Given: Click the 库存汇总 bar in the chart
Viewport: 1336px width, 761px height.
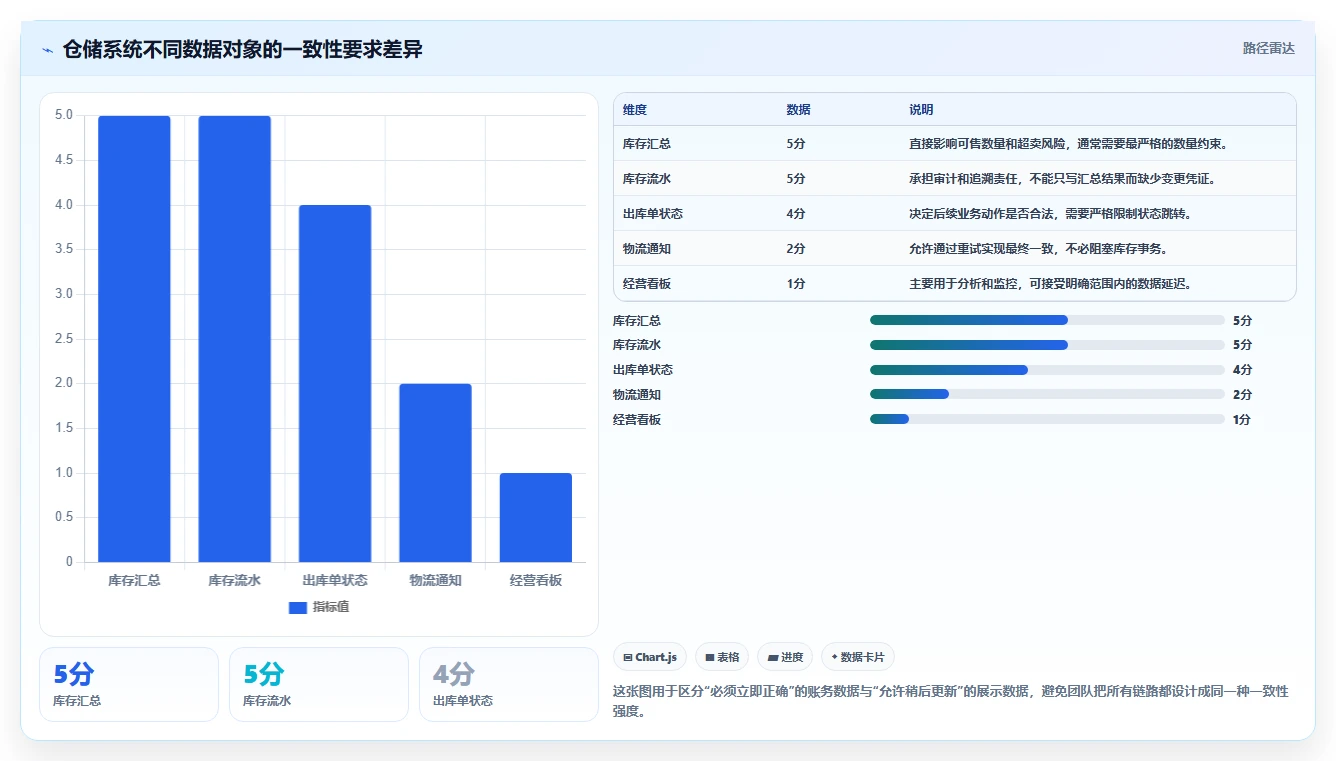Looking at the screenshot, I should 134,339.
